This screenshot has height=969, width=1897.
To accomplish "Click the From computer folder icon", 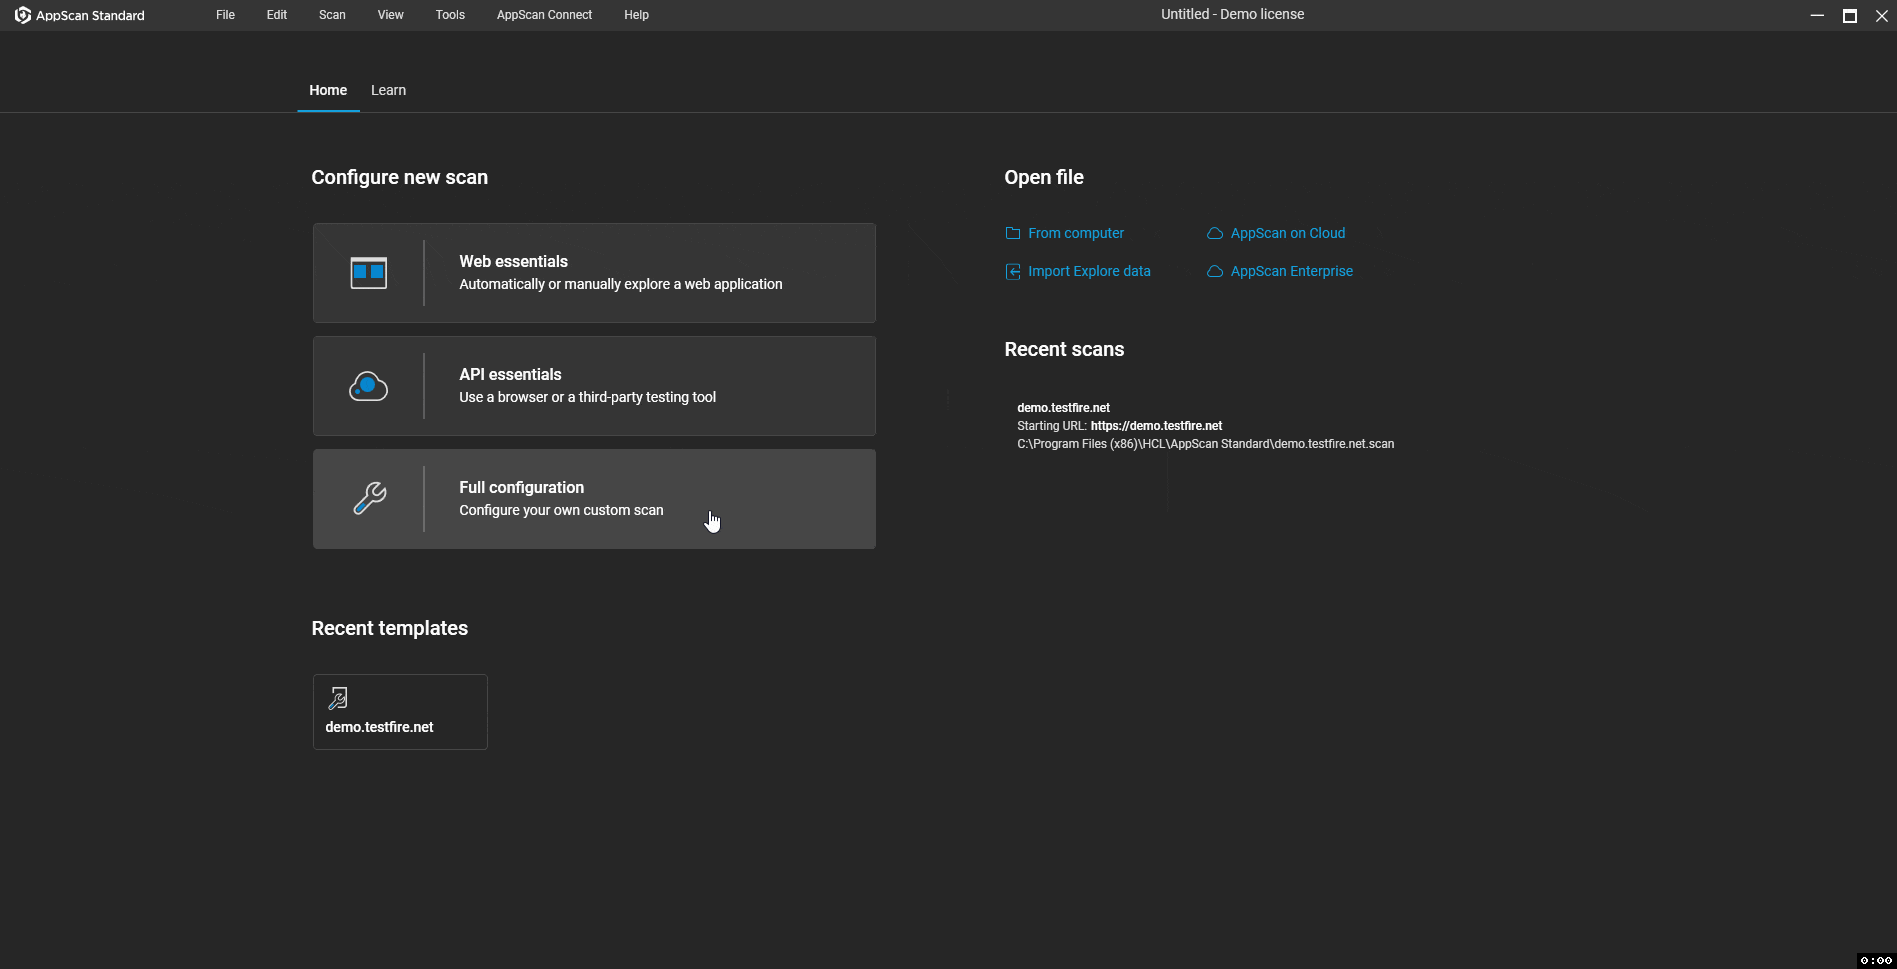I will [x=1012, y=233].
